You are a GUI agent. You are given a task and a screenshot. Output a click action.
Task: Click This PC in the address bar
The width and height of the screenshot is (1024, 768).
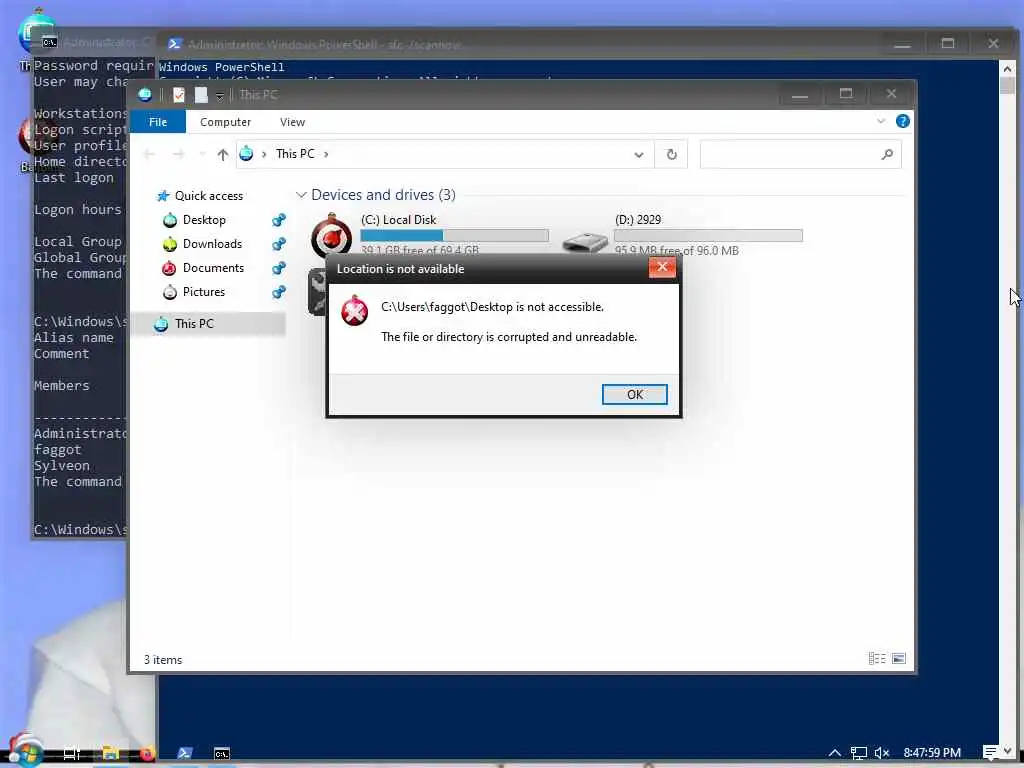295,153
